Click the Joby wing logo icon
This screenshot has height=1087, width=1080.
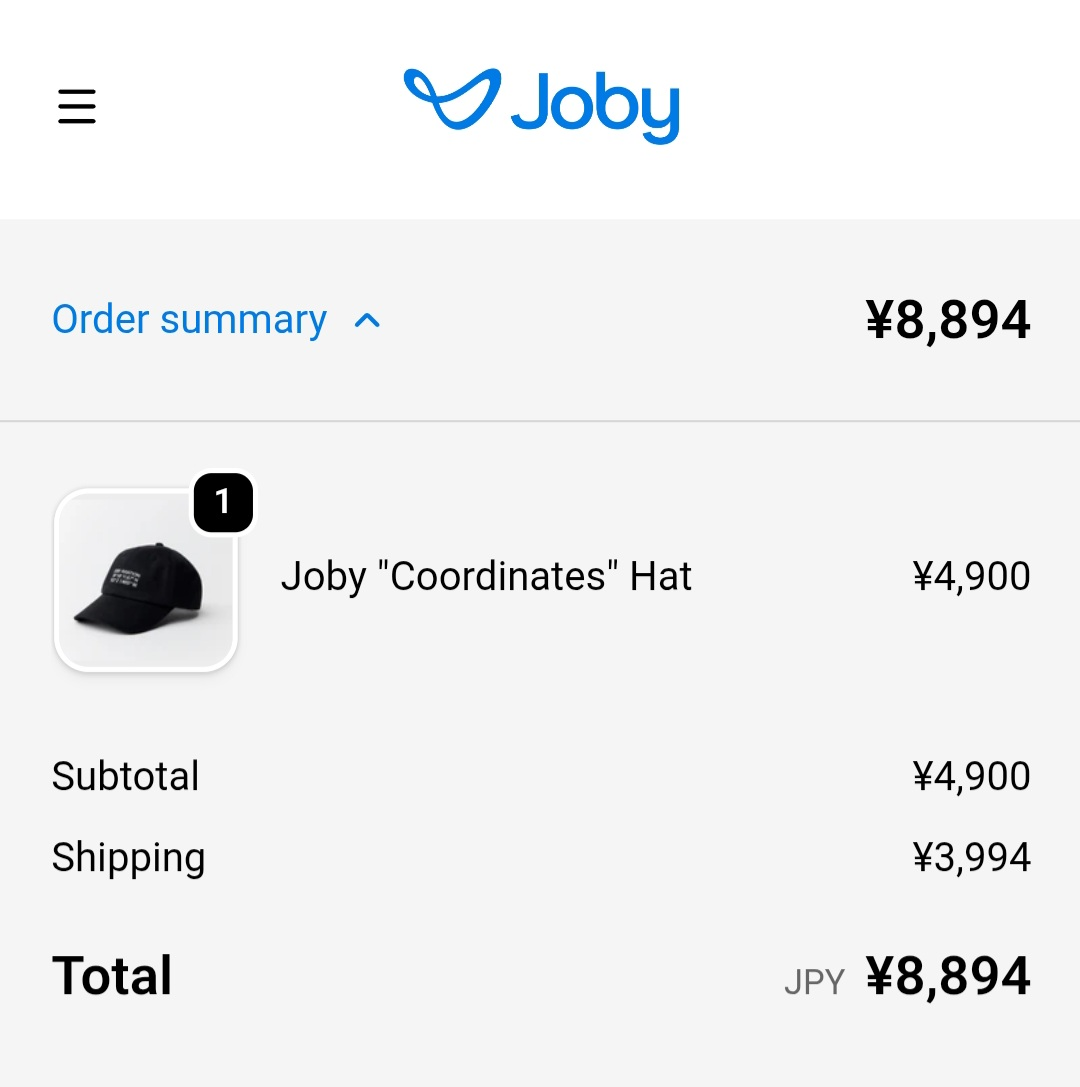(452, 98)
